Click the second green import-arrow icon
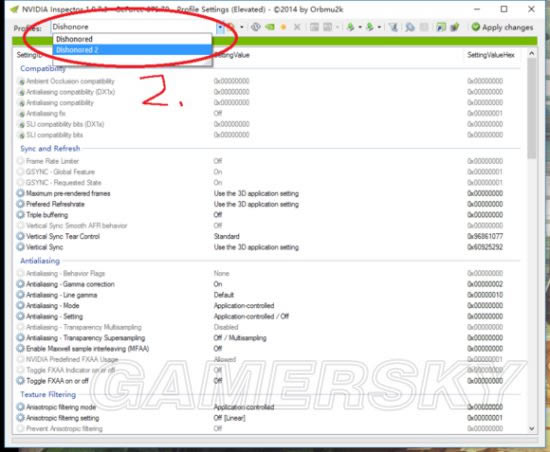 coord(370,27)
